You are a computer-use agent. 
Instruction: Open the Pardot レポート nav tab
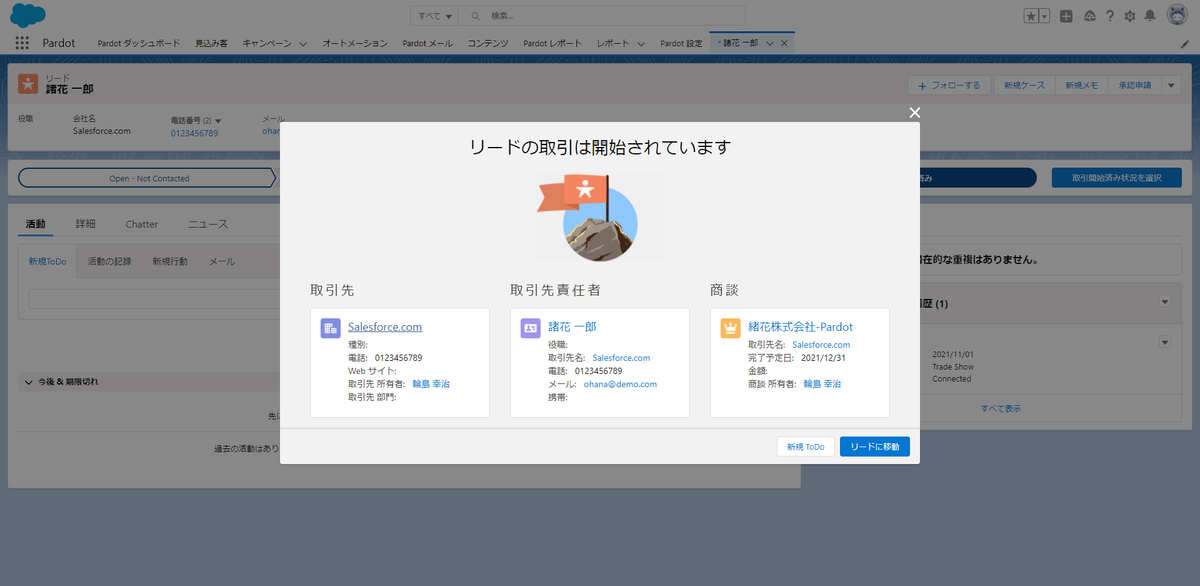pos(552,43)
